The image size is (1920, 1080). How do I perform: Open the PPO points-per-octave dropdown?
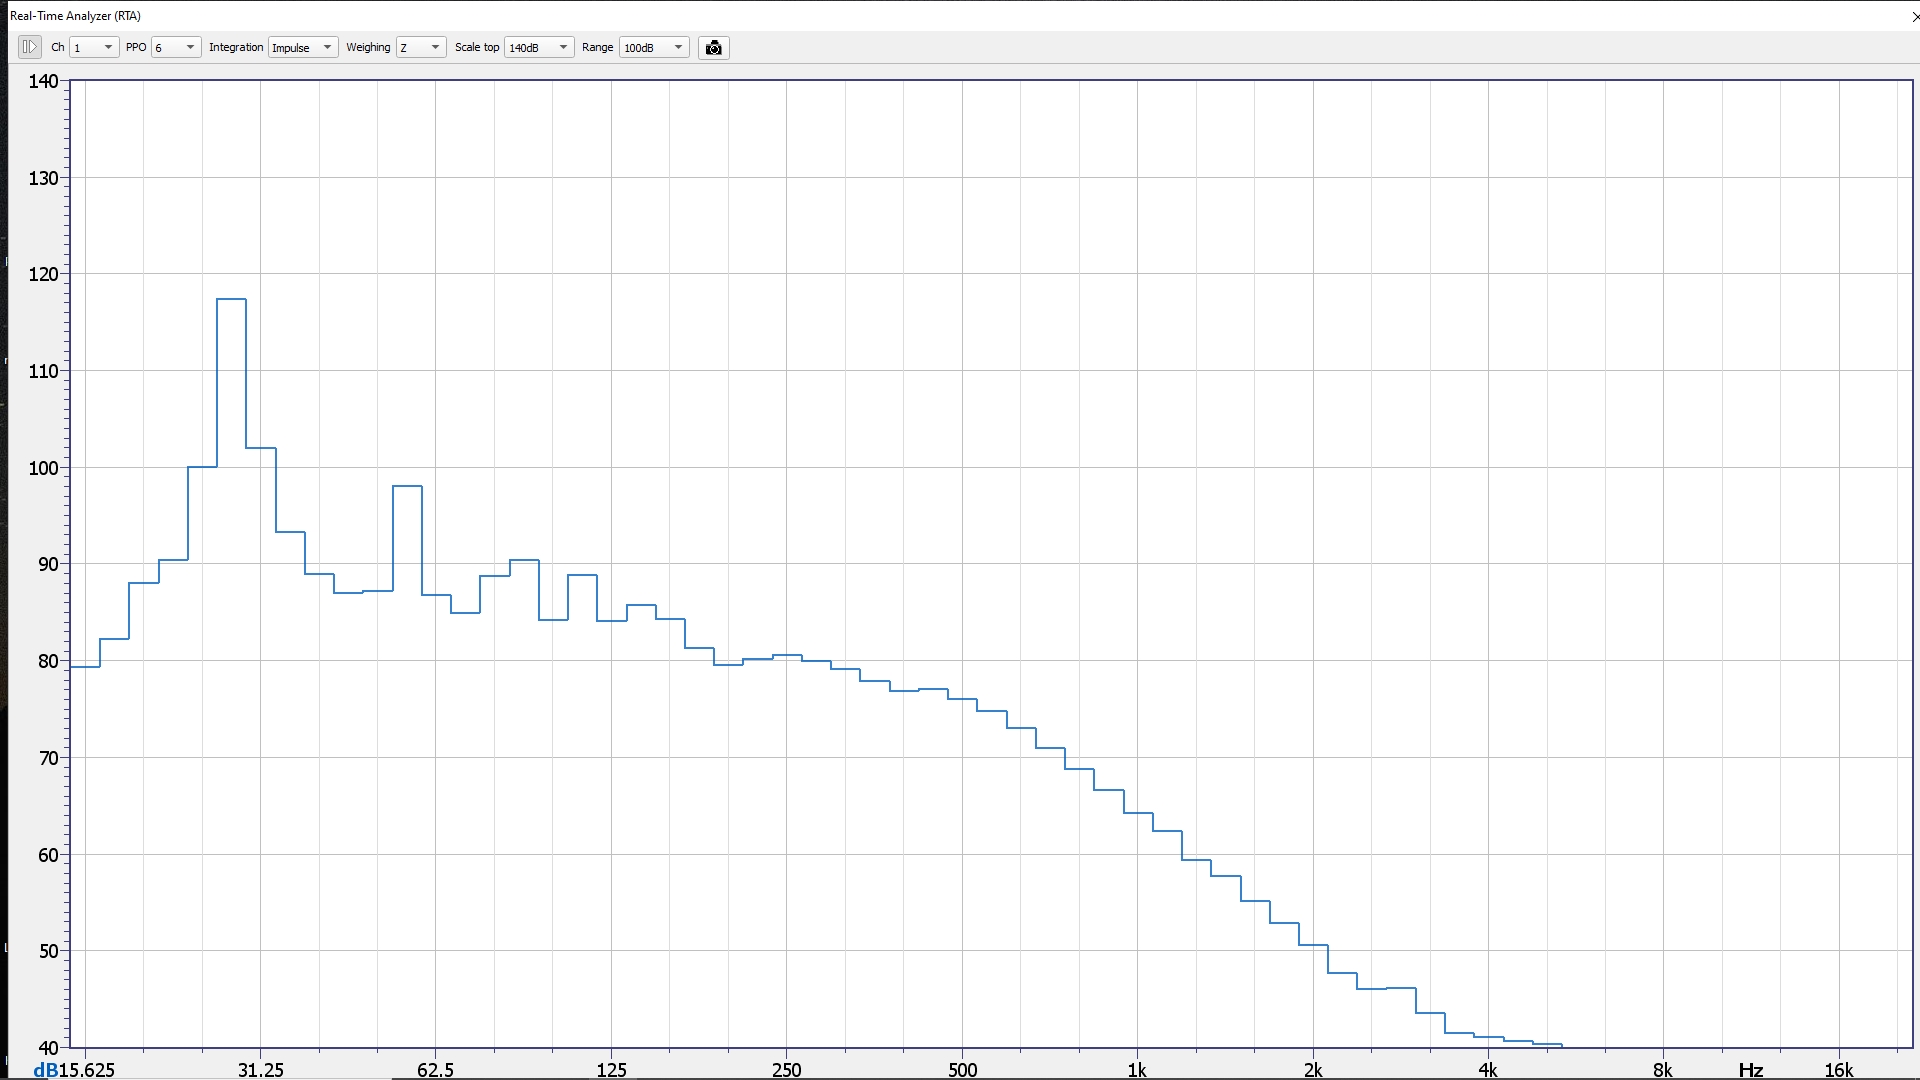point(176,48)
